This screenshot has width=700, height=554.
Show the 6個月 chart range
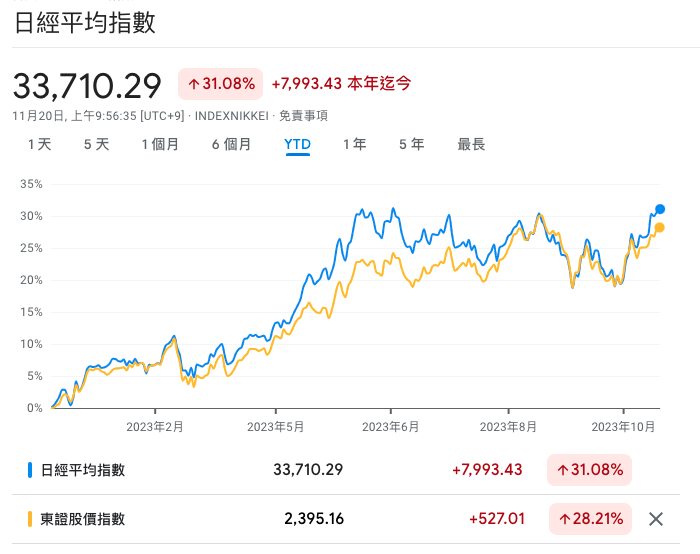[231, 145]
